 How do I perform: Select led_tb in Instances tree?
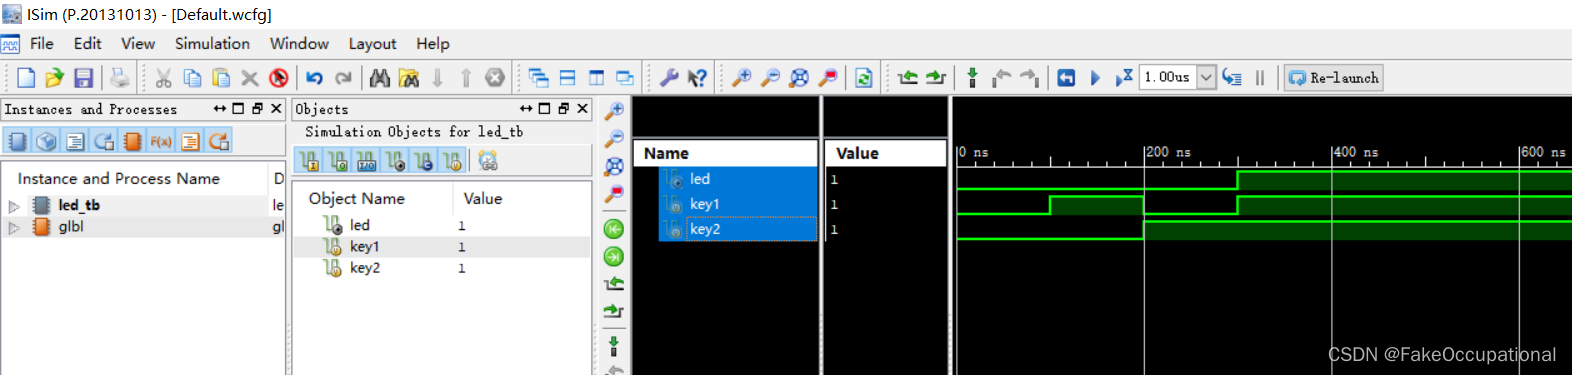79,205
